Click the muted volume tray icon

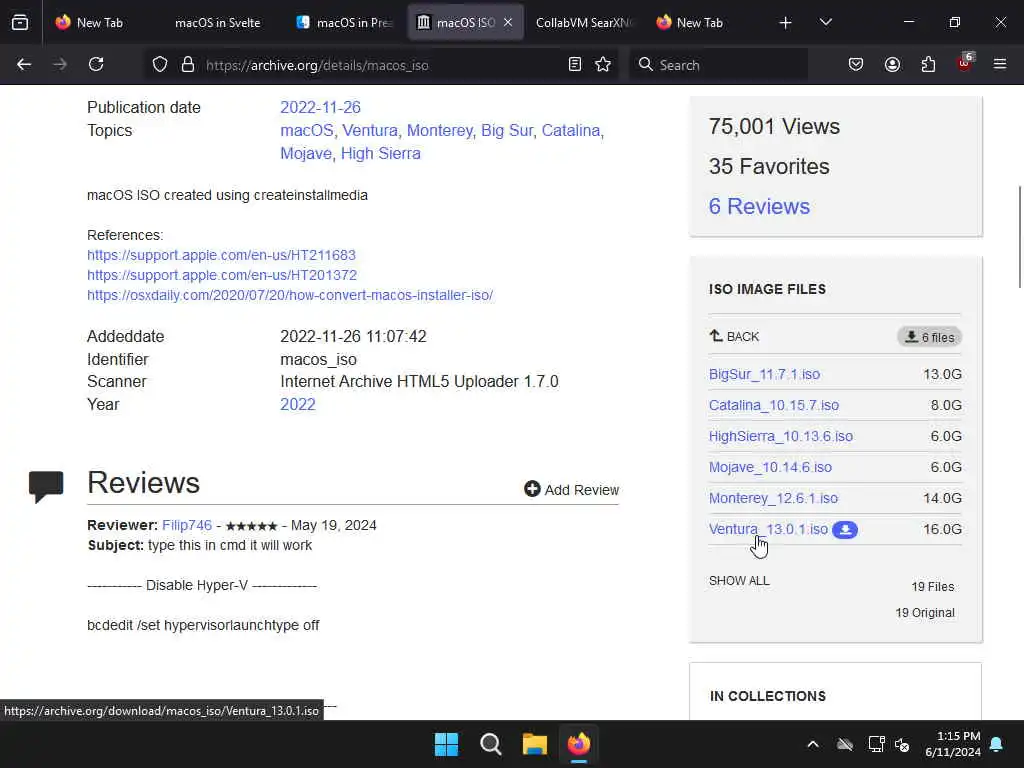903,744
